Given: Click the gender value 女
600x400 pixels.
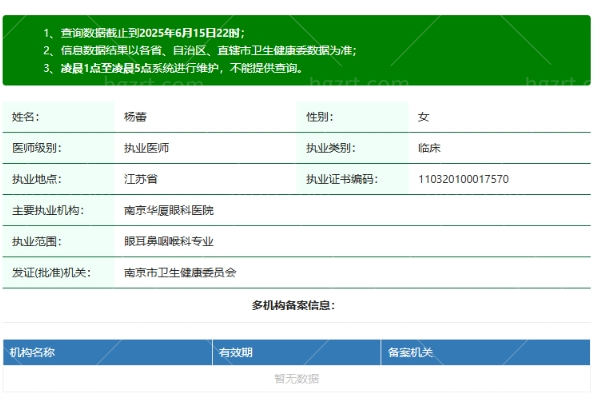Looking at the screenshot, I should coord(423,117).
